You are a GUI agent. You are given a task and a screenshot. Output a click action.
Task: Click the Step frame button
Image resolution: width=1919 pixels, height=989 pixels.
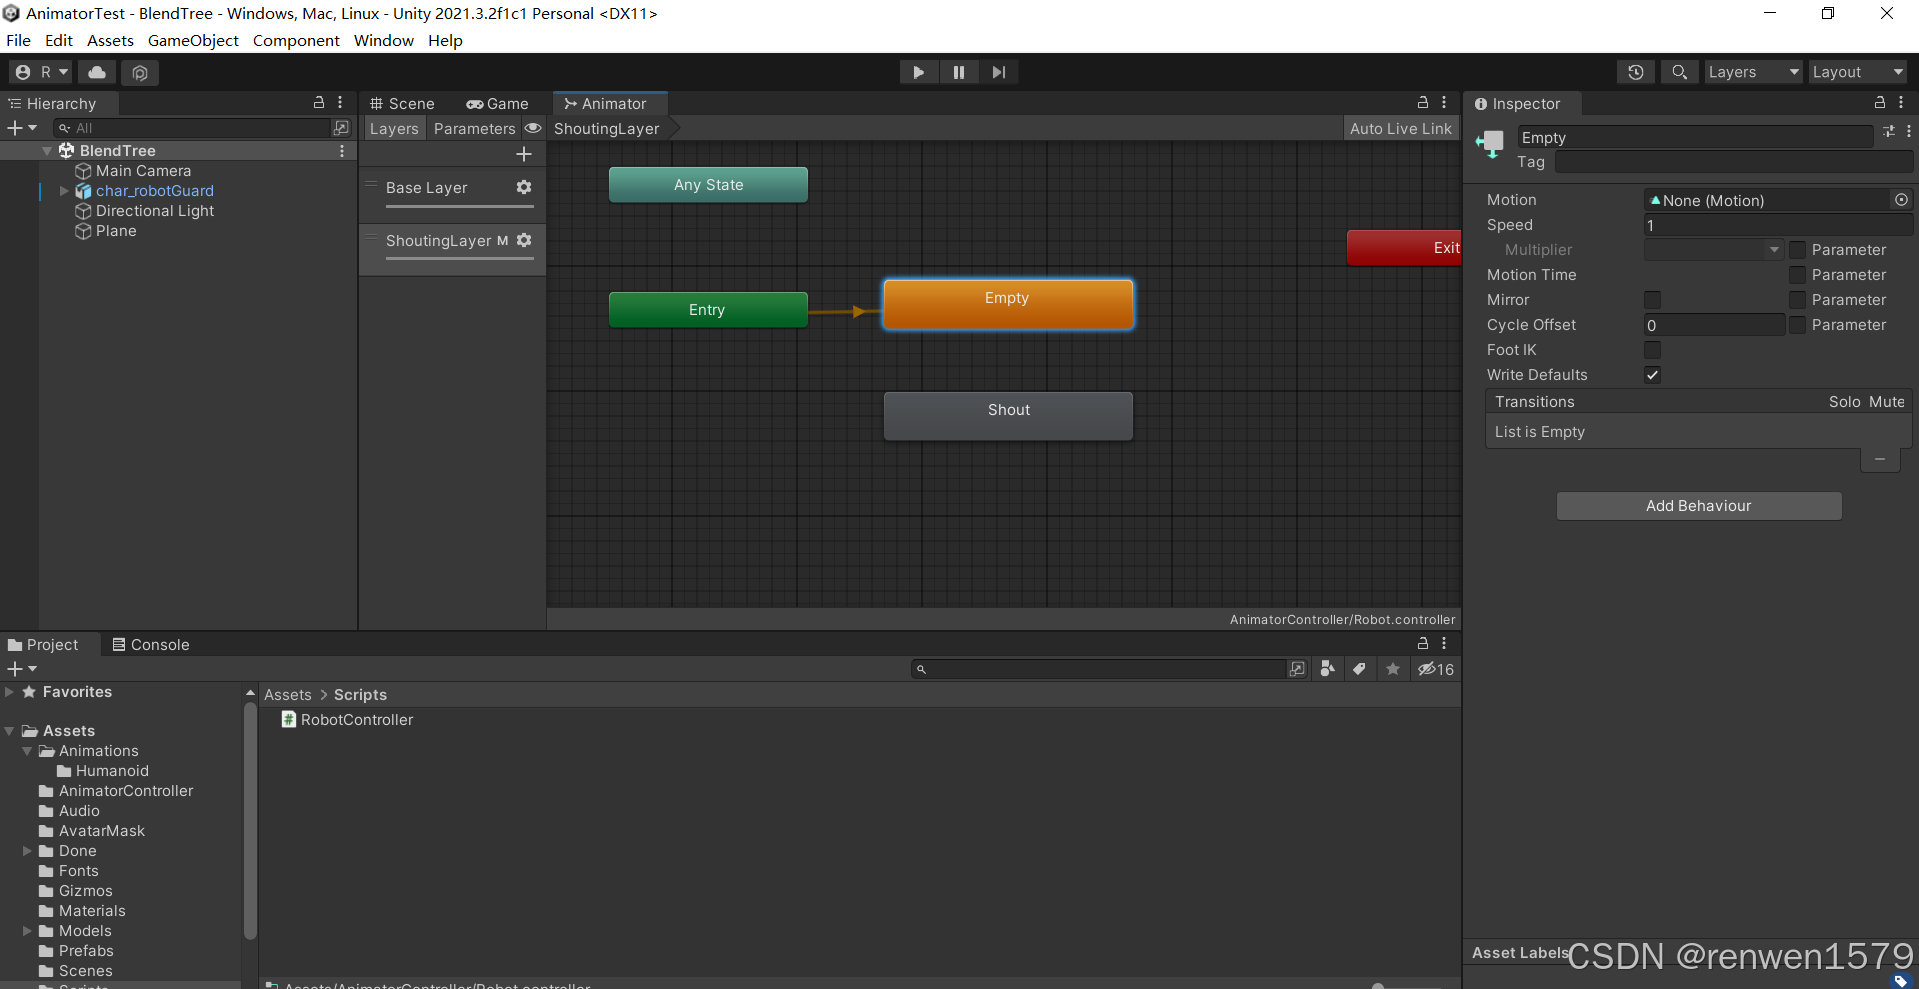click(998, 72)
